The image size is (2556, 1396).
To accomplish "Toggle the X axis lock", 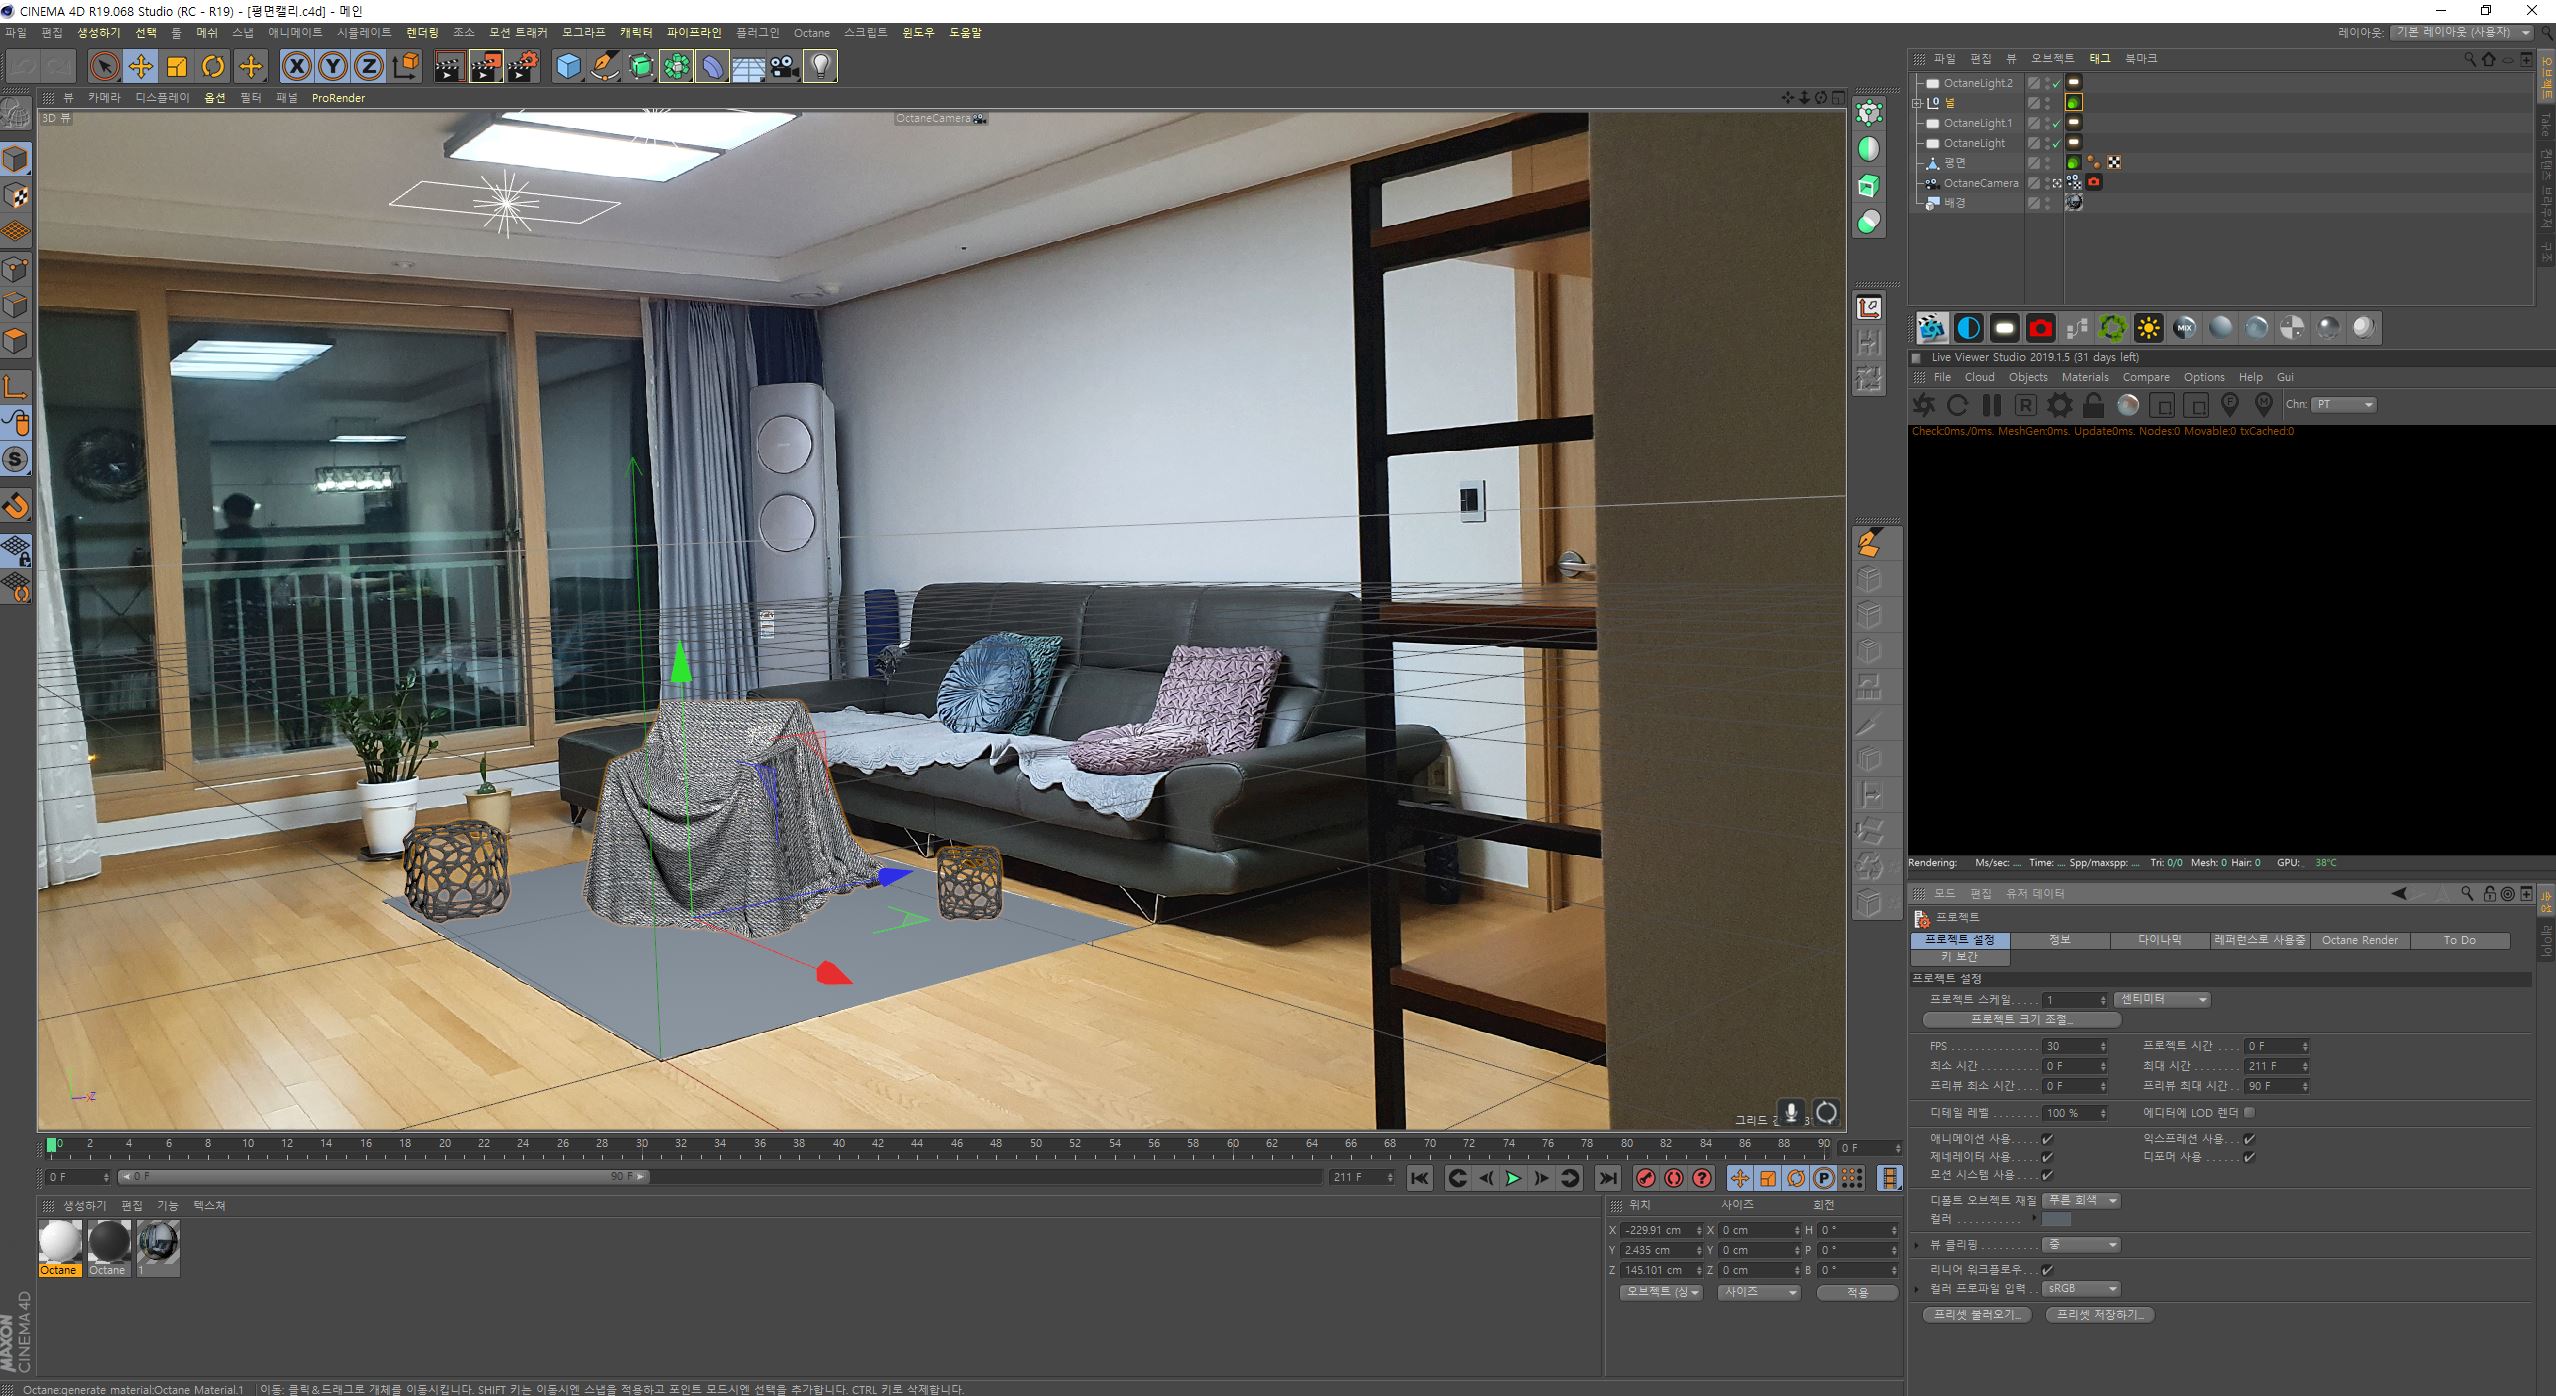I will tap(296, 67).
